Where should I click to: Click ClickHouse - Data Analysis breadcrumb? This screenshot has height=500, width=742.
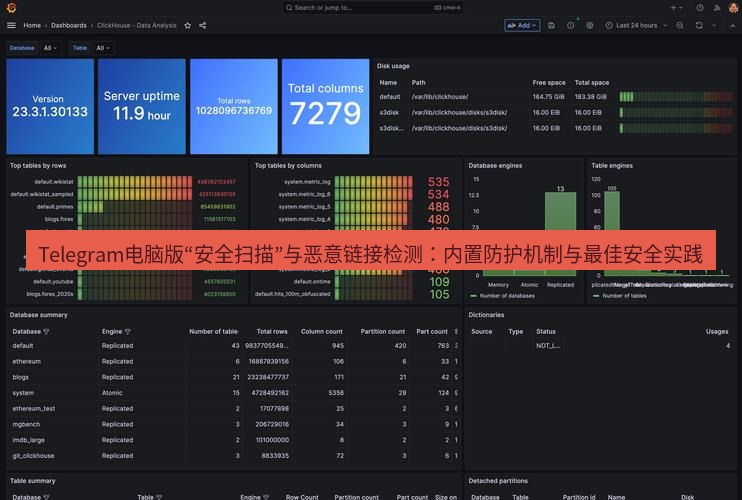[x=136, y=26]
